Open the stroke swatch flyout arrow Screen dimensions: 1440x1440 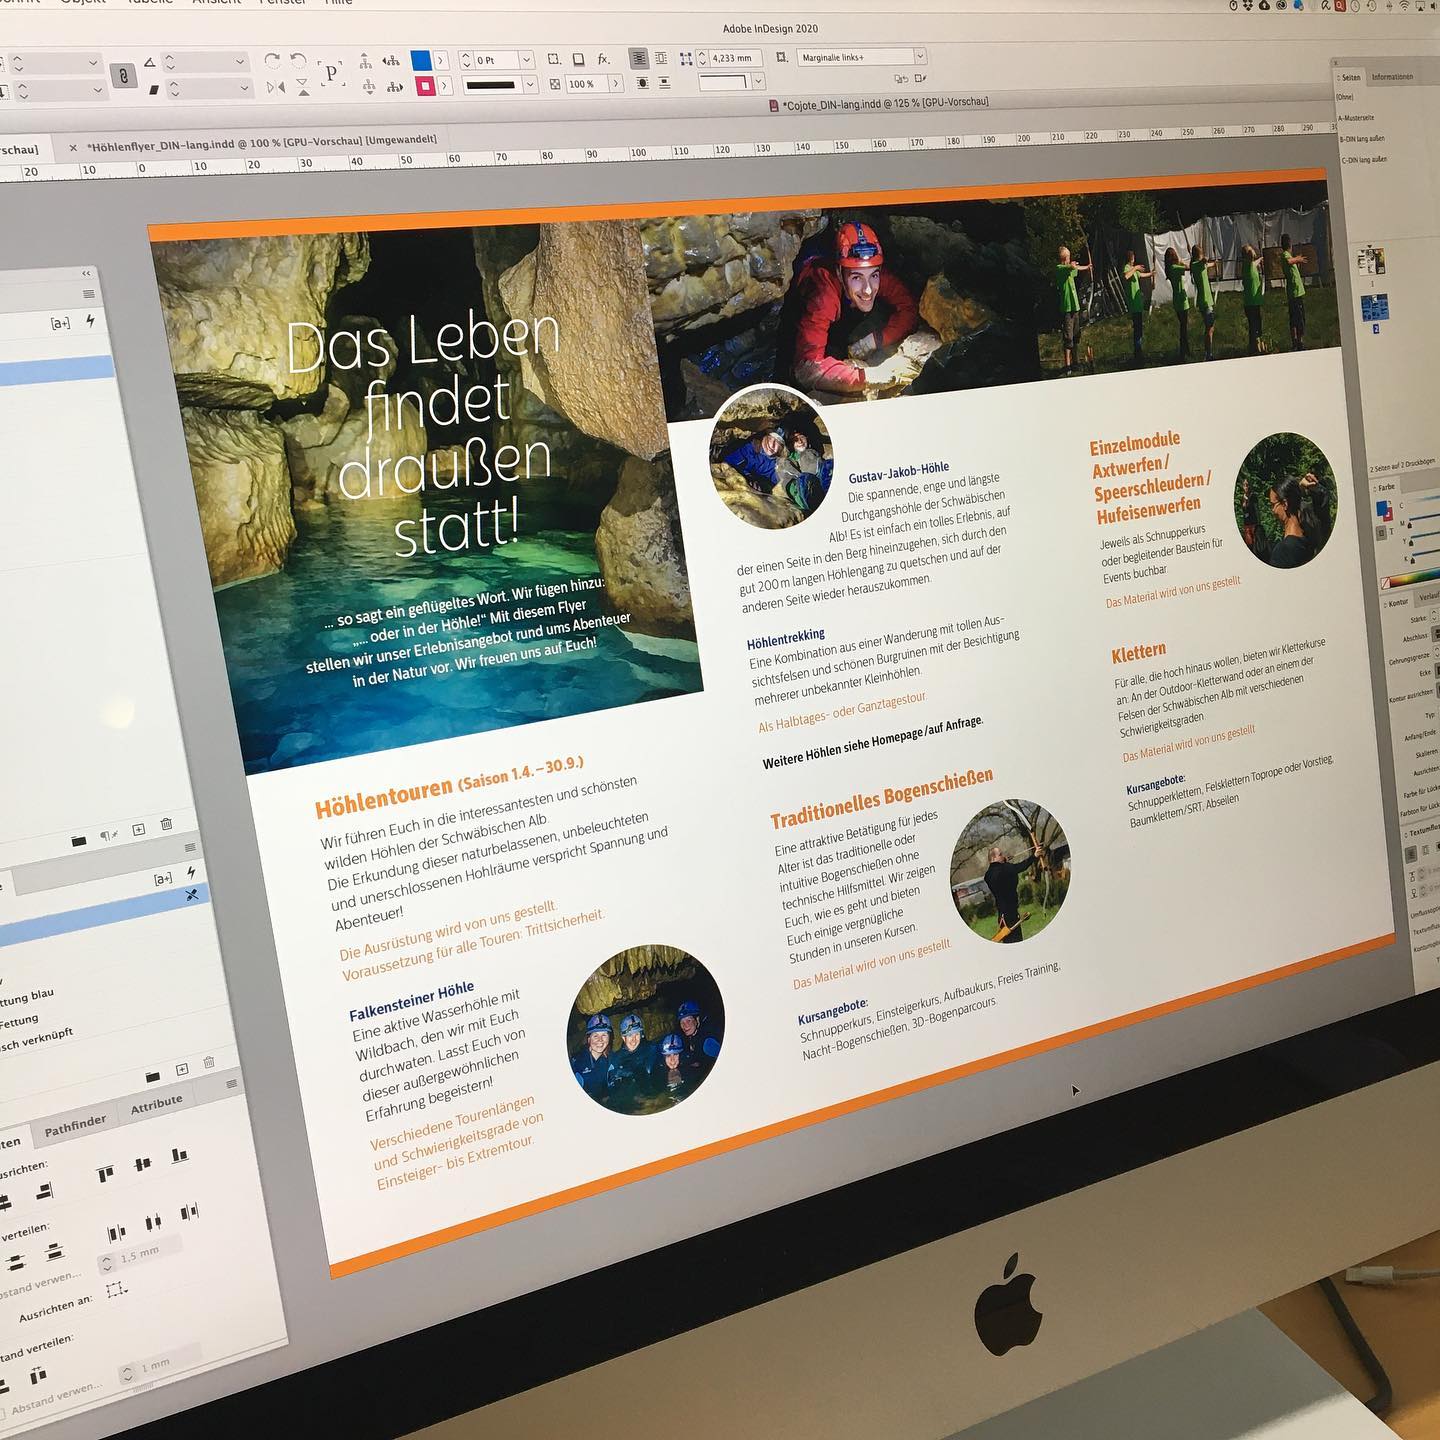[x=444, y=86]
